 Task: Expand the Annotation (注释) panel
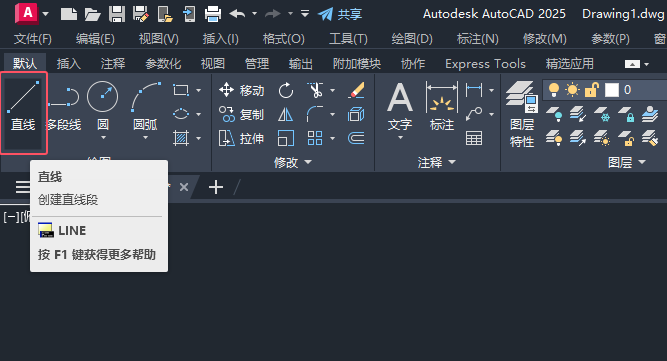436,162
